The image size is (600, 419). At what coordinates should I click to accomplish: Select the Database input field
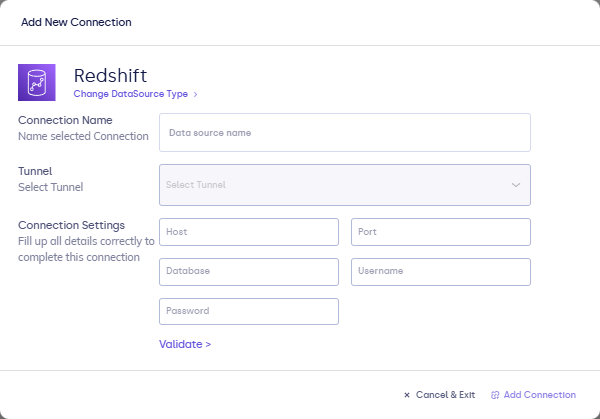[249, 272]
